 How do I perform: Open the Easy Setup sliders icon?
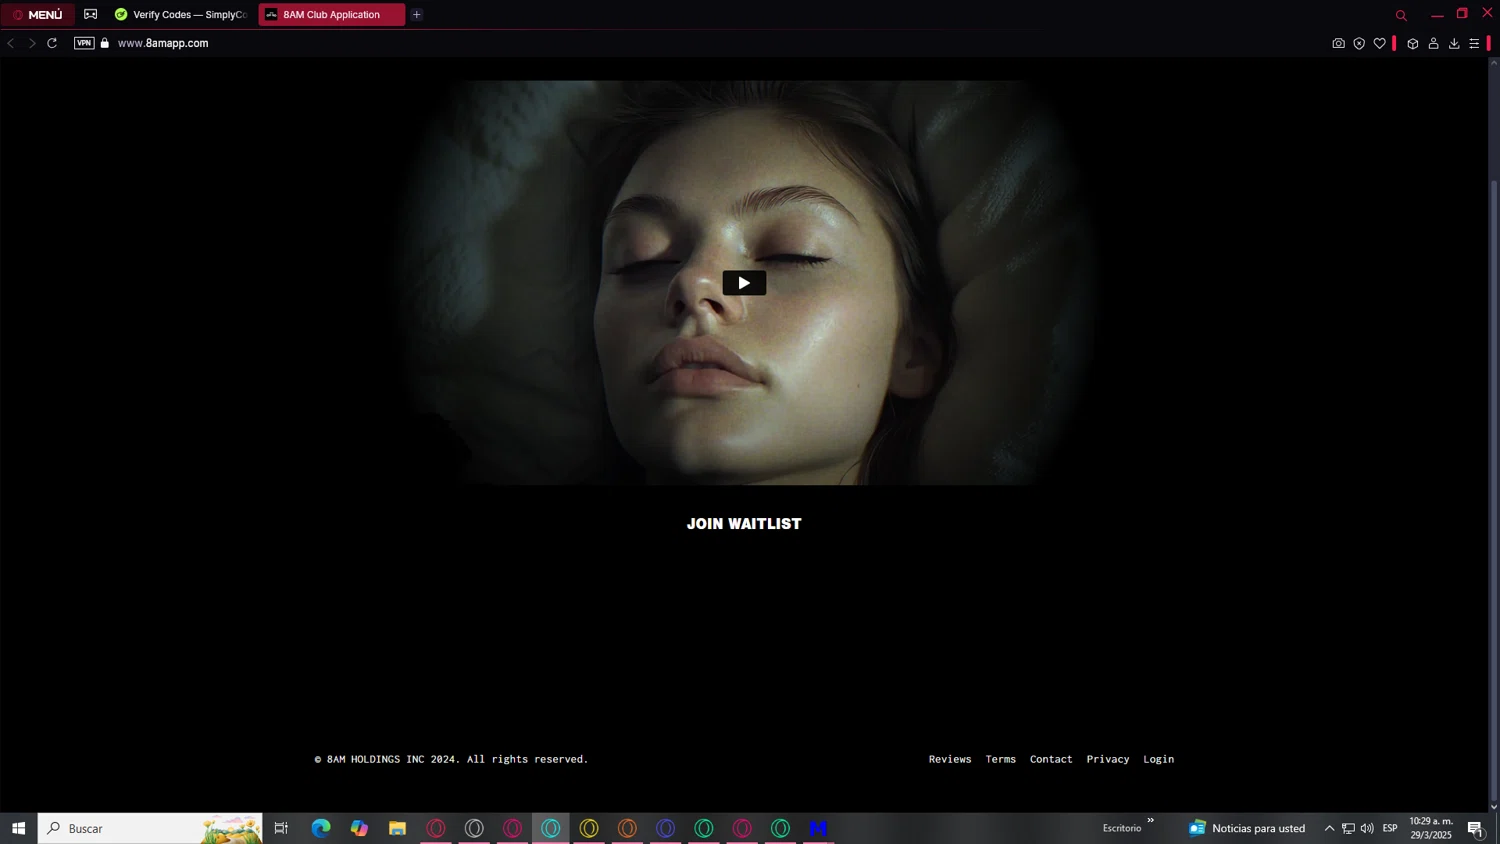tap(1474, 44)
